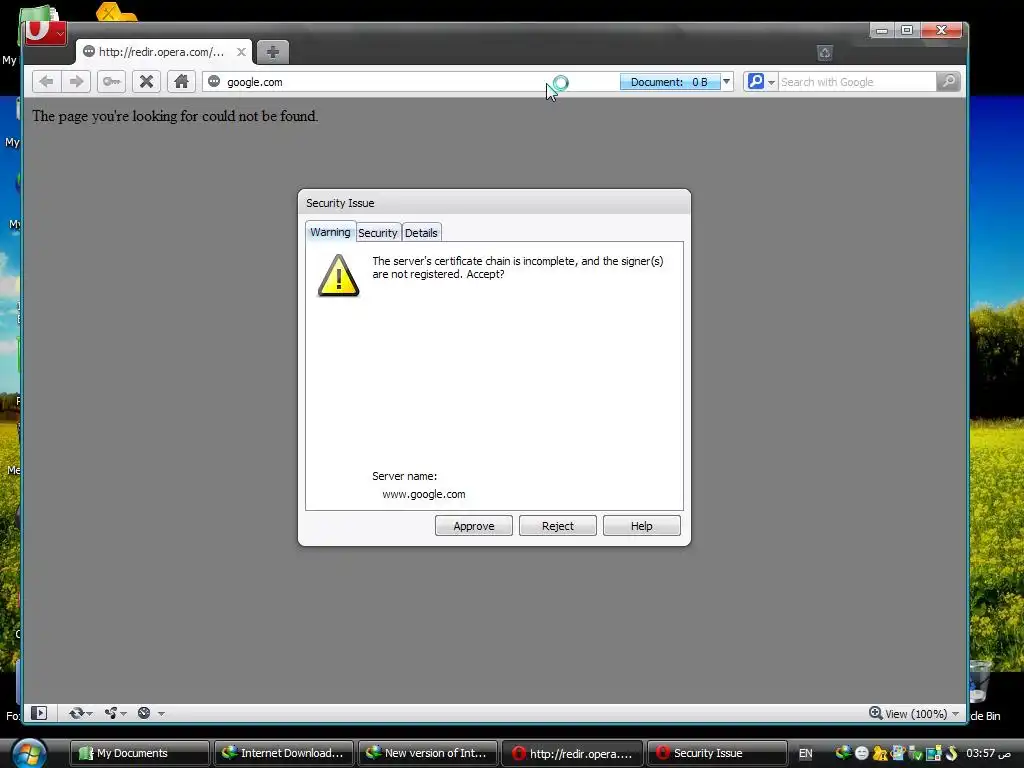Viewport: 1024px width, 768px height.
Task: Switch to the Security tab
Action: (377, 232)
